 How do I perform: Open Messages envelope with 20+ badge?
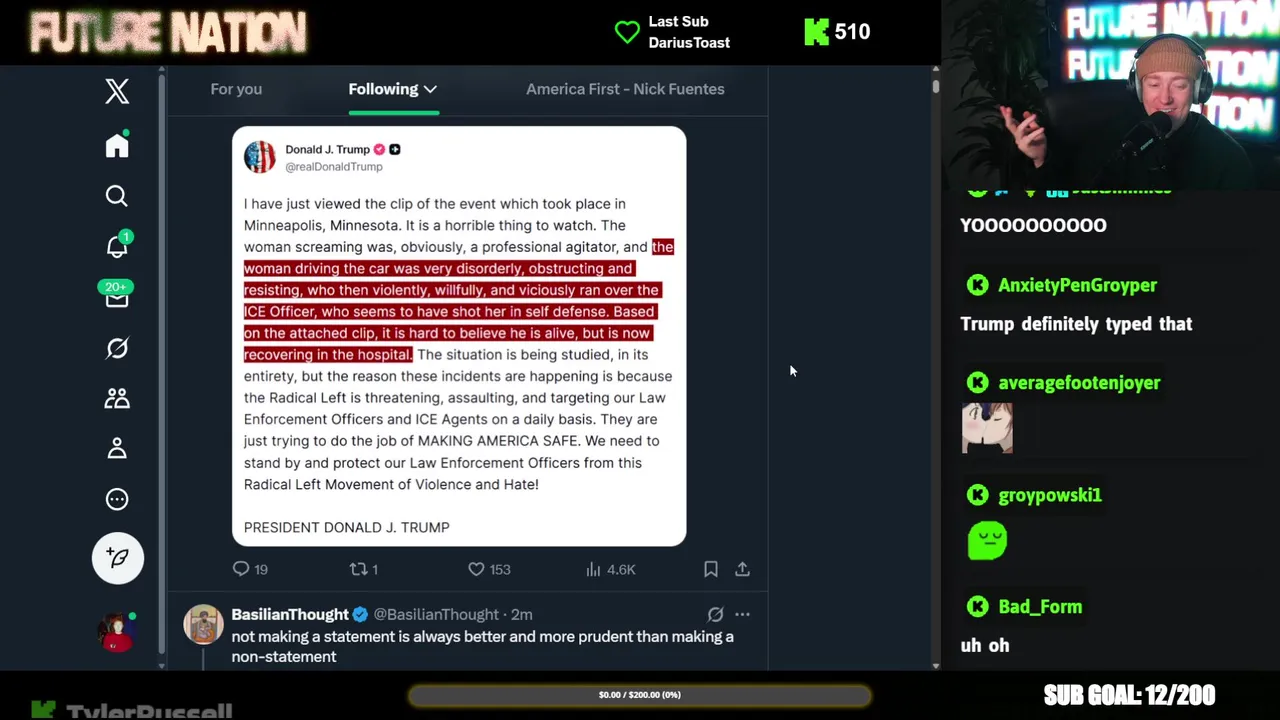coord(117,297)
